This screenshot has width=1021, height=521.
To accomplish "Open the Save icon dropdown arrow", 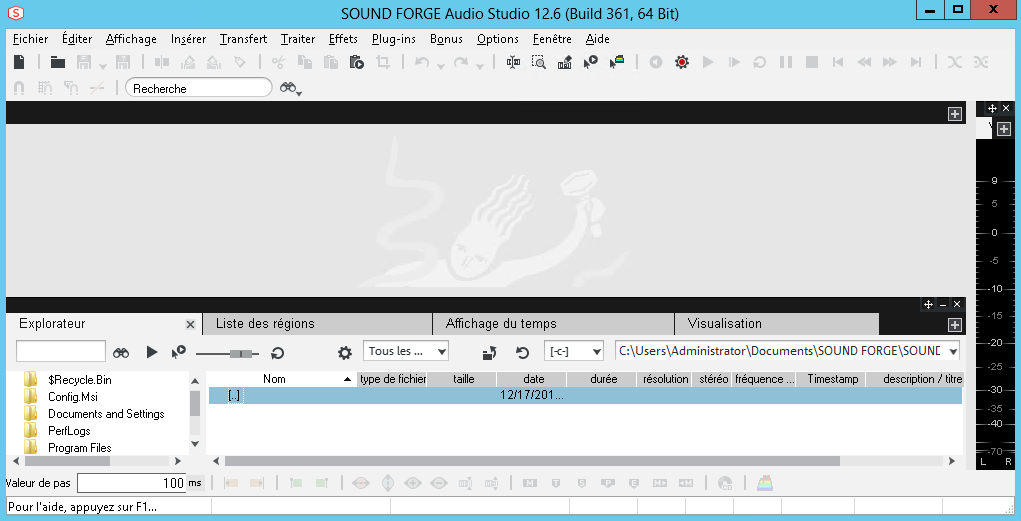I will point(103,66).
